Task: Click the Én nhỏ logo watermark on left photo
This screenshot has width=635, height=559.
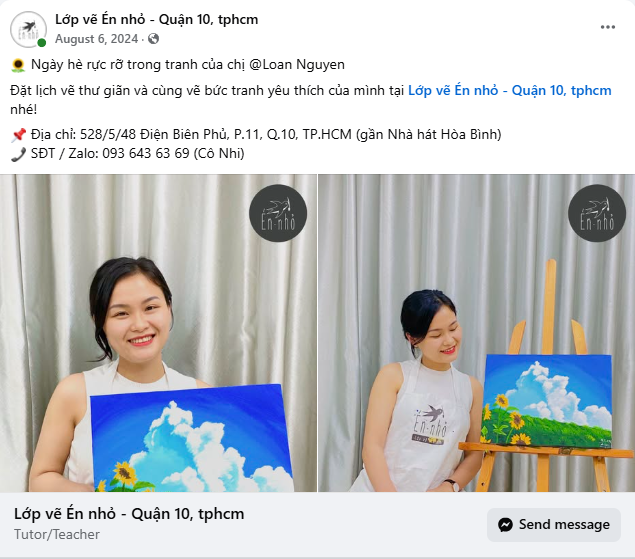Action: (x=278, y=213)
